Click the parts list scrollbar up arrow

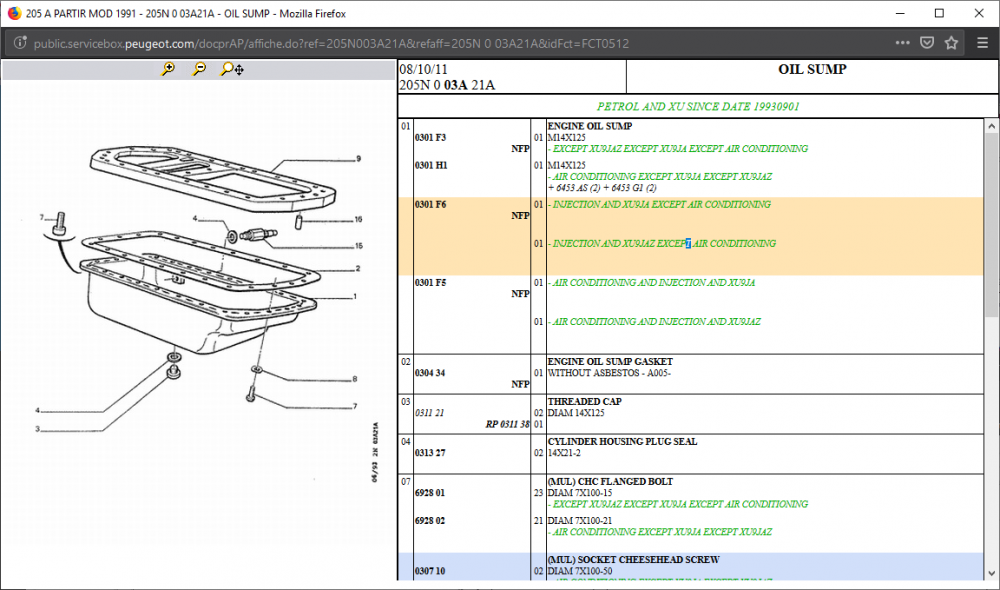tap(991, 126)
